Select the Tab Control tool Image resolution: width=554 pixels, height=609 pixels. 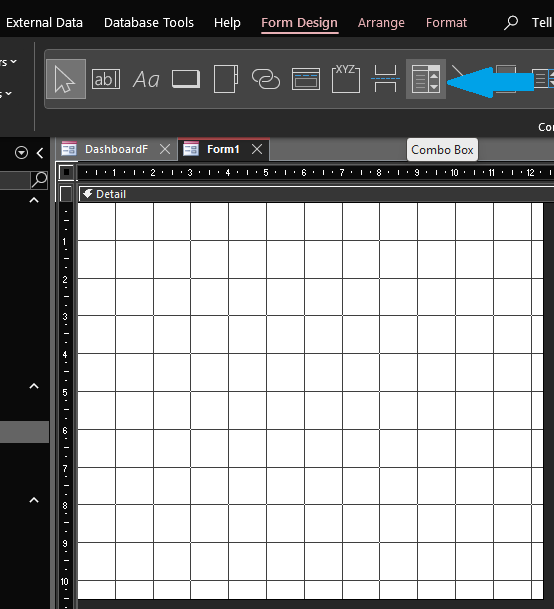click(x=226, y=79)
